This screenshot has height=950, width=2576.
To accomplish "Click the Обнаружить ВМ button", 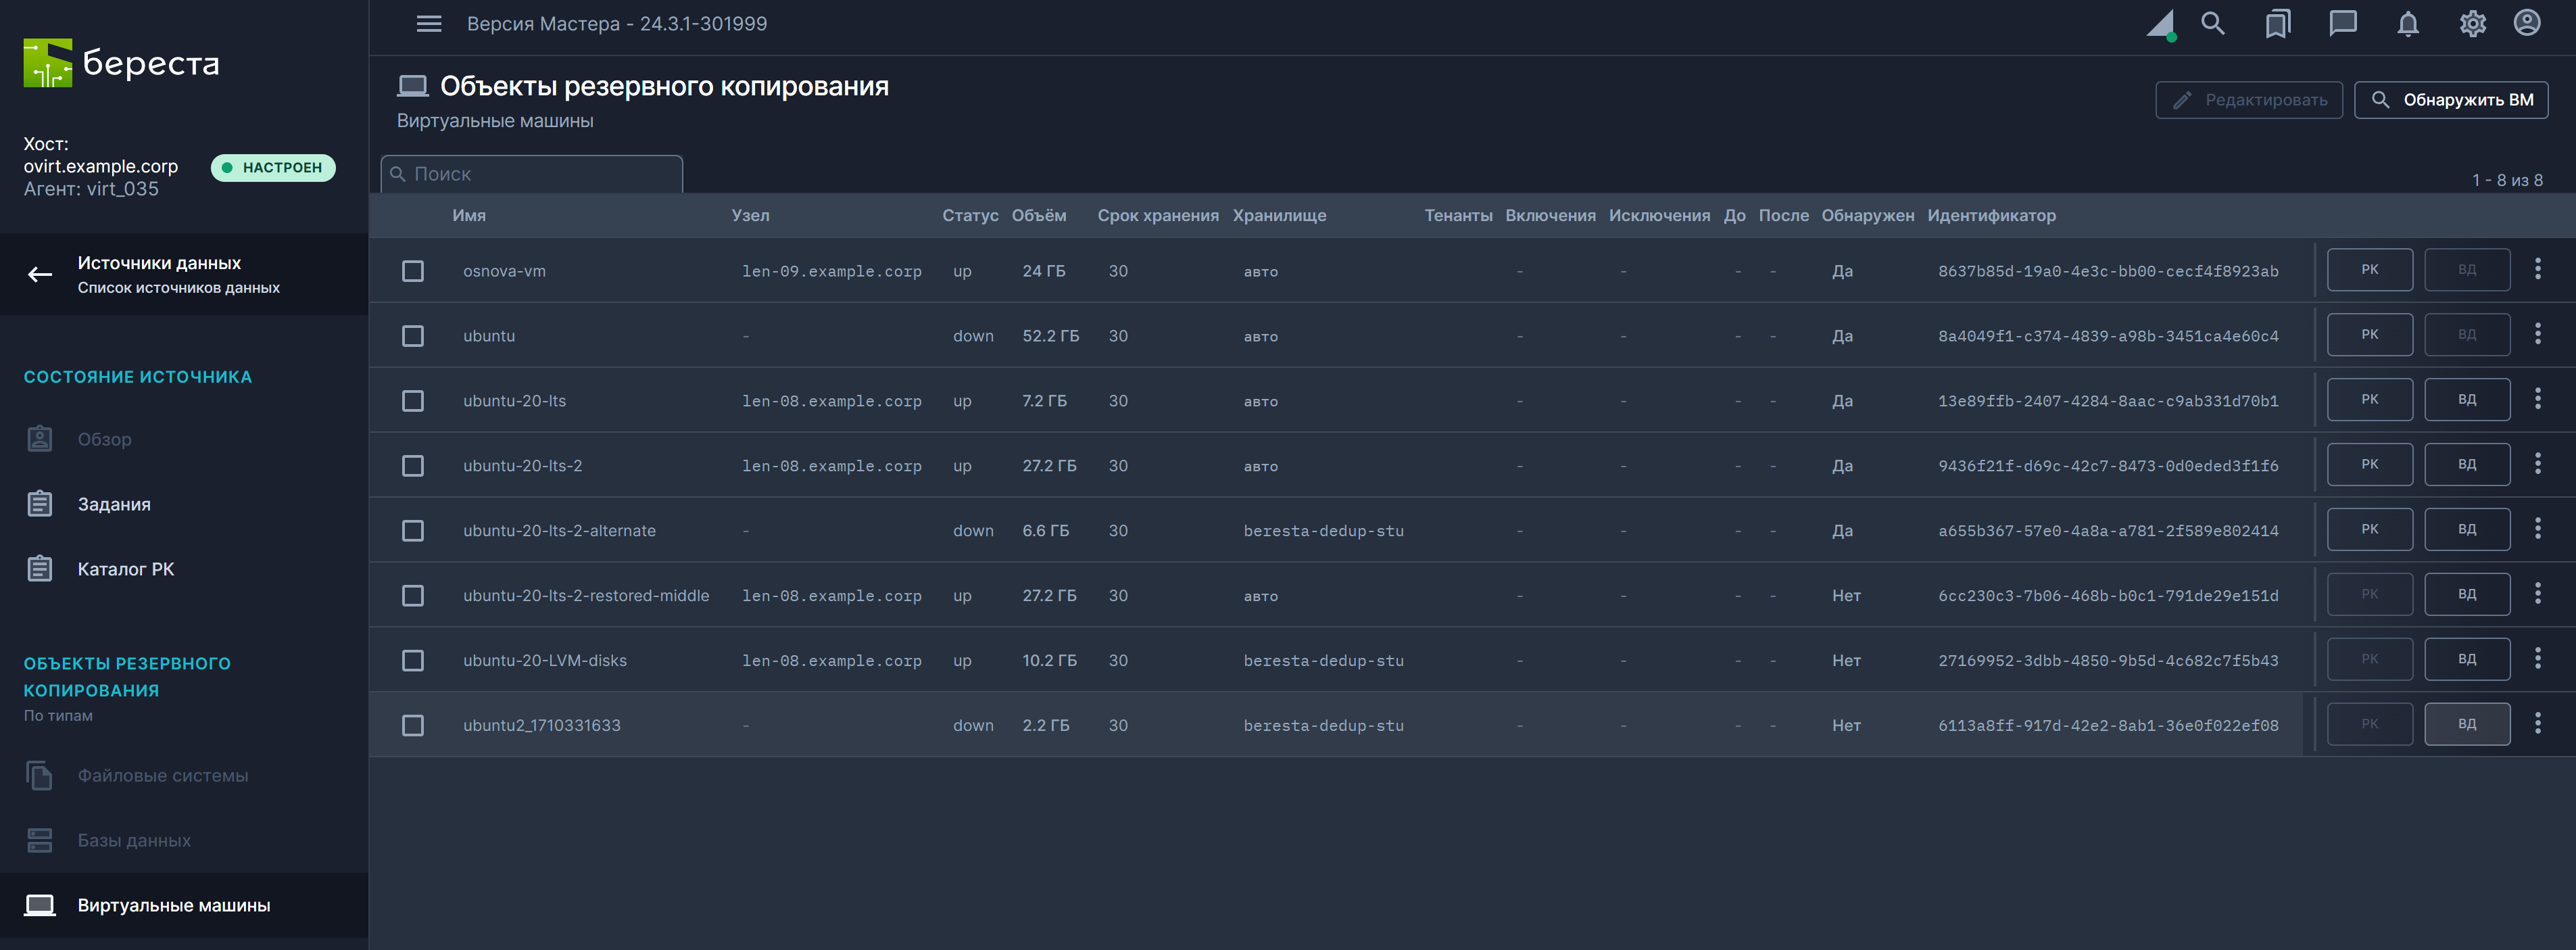I will (2450, 100).
